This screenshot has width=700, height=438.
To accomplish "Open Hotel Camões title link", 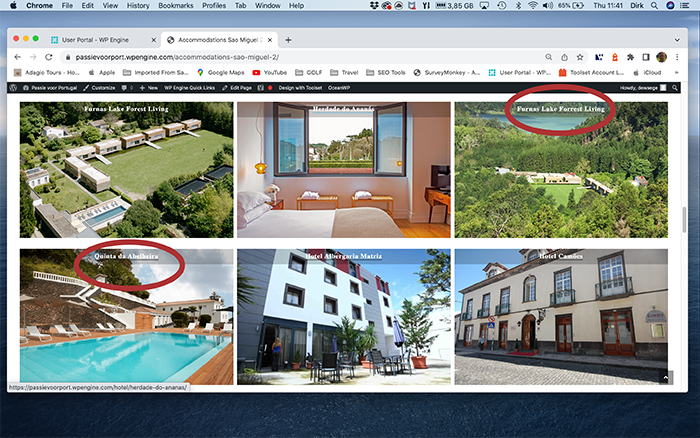I will [x=561, y=256].
